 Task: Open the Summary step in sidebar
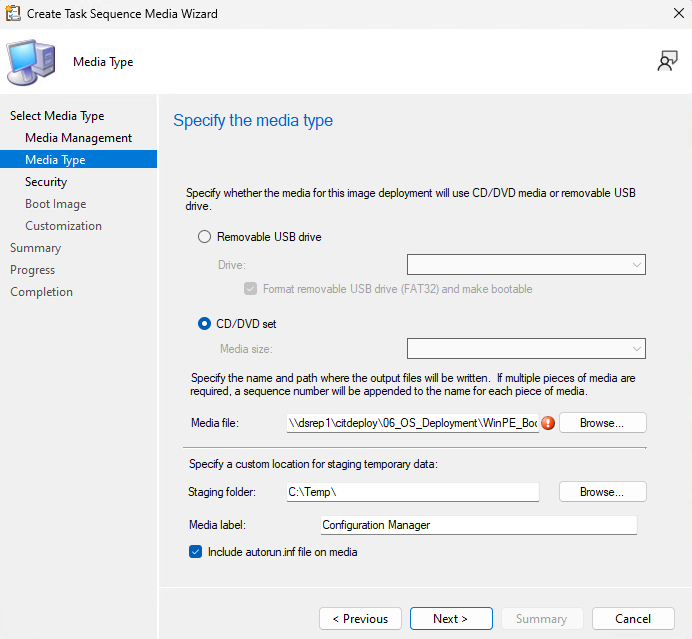click(35, 248)
